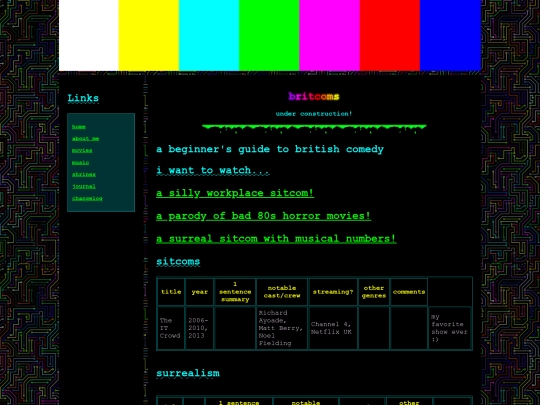The image size is (540, 405).
Task: Click the 'surrealism' section heading
Action: tap(188, 373)
